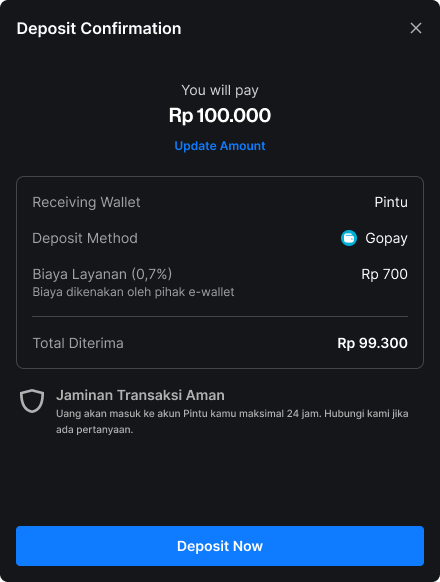Click the Rp 700 service fee
This screenshot has width=440, height=582.
384,274
